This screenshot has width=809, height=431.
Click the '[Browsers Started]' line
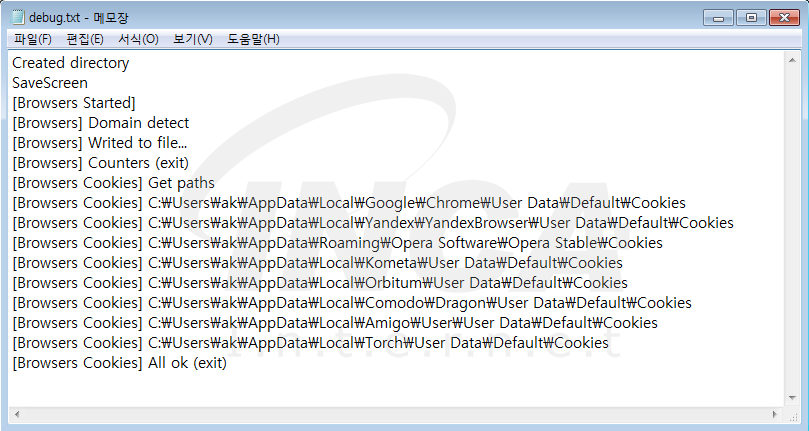(x=74, y=103)
